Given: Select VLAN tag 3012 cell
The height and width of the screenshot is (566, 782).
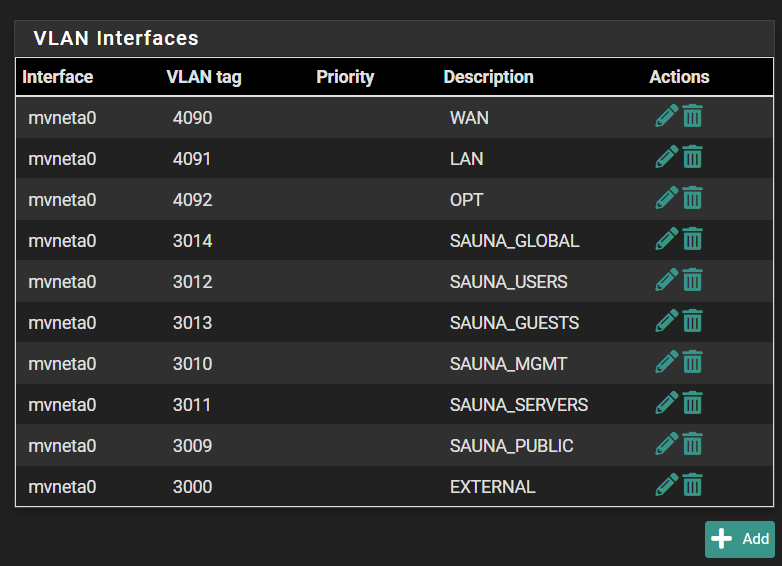Looking at the screenshot, I should 193,282.
